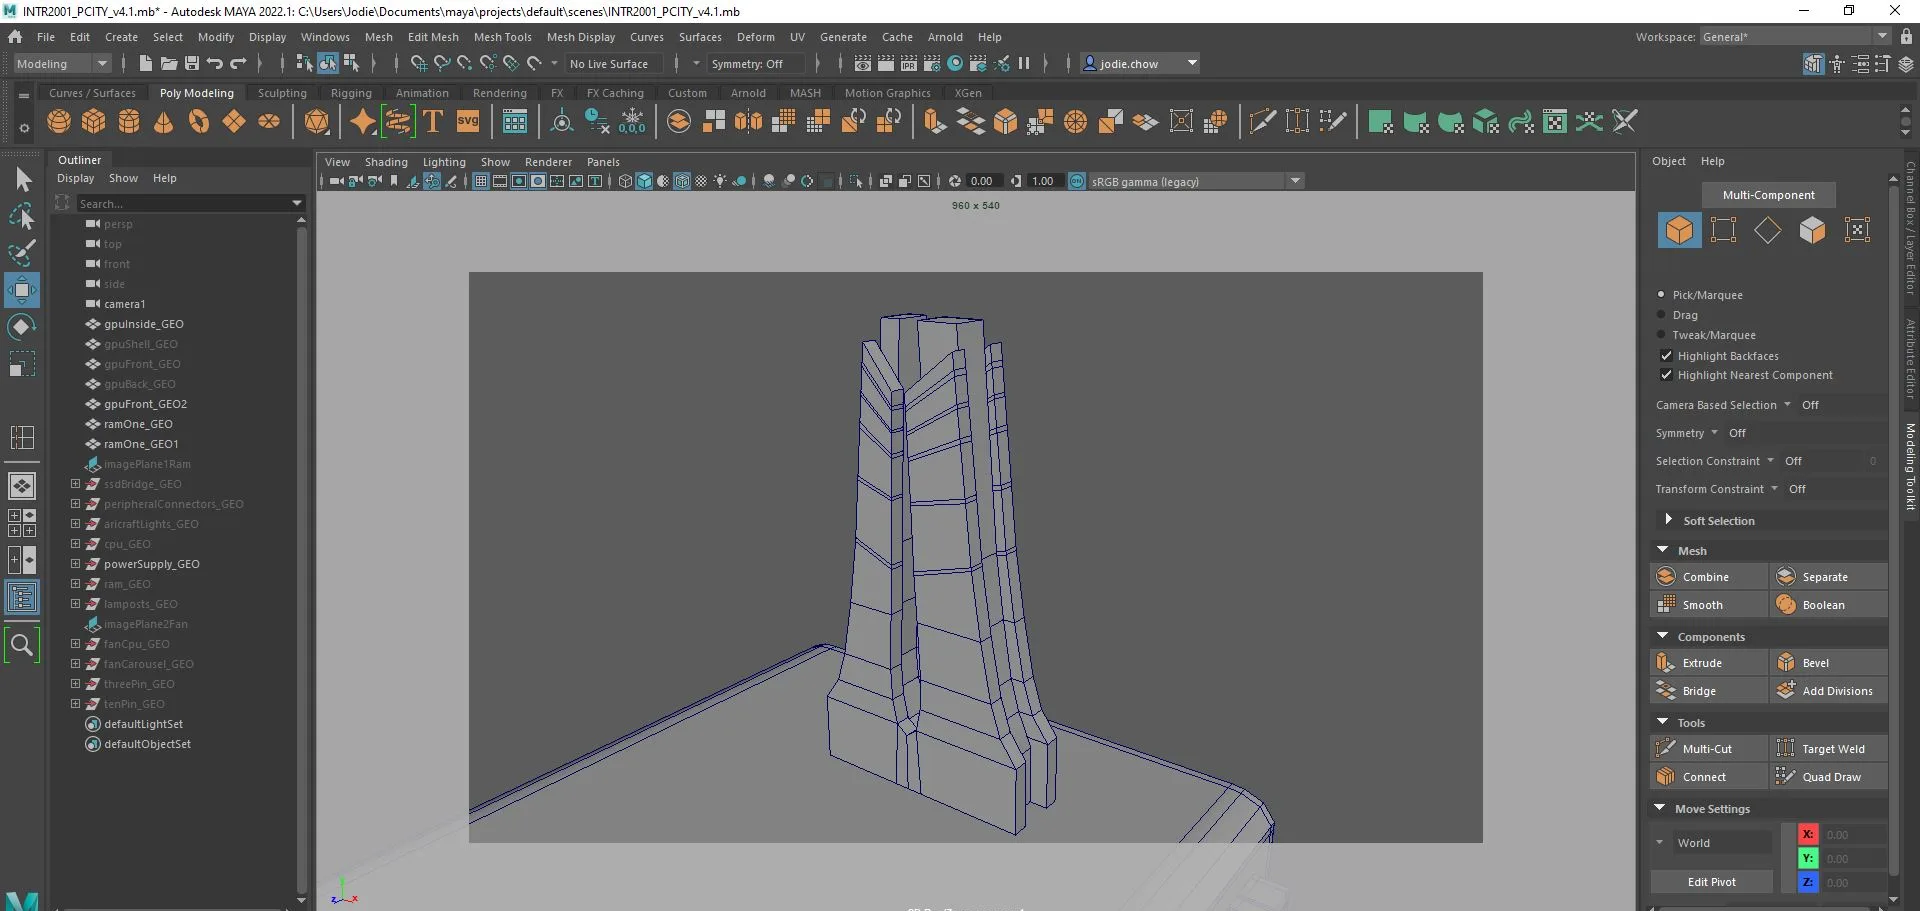The width and height of the screenshot is (1920, 911).
Task: Click the Edit Pivot button
Action: (1711, 882)
